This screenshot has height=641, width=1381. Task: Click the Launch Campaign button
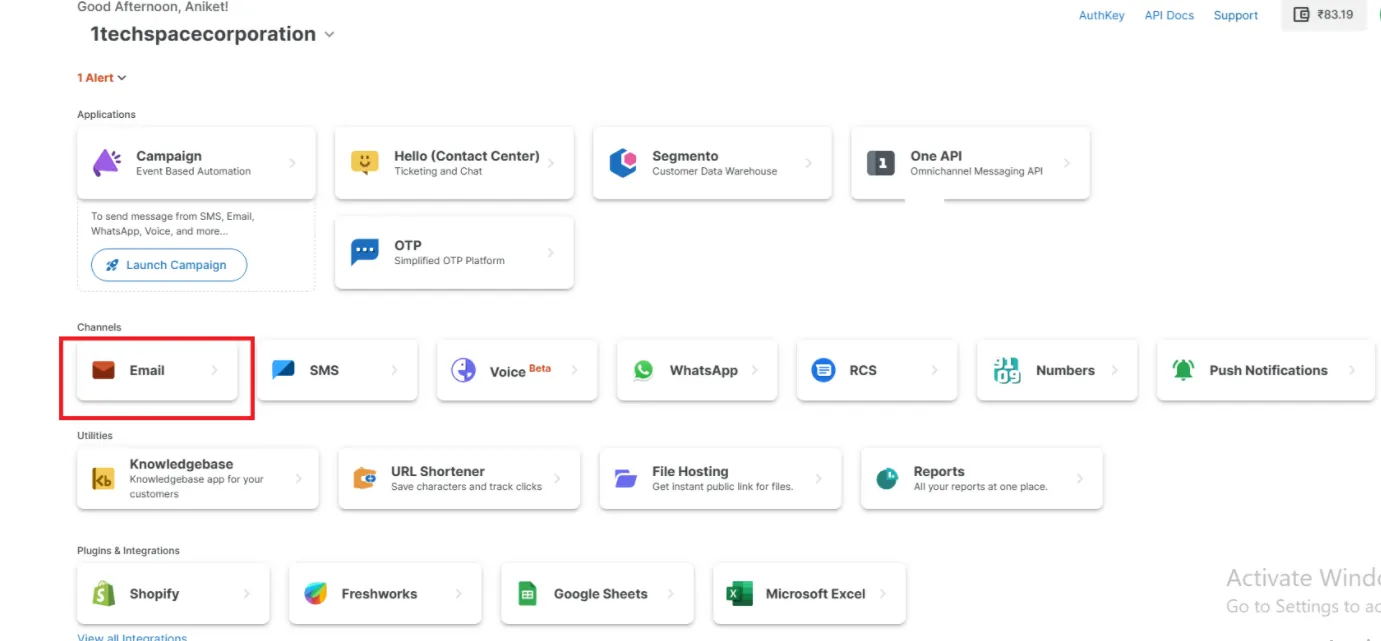coord(169,265)
